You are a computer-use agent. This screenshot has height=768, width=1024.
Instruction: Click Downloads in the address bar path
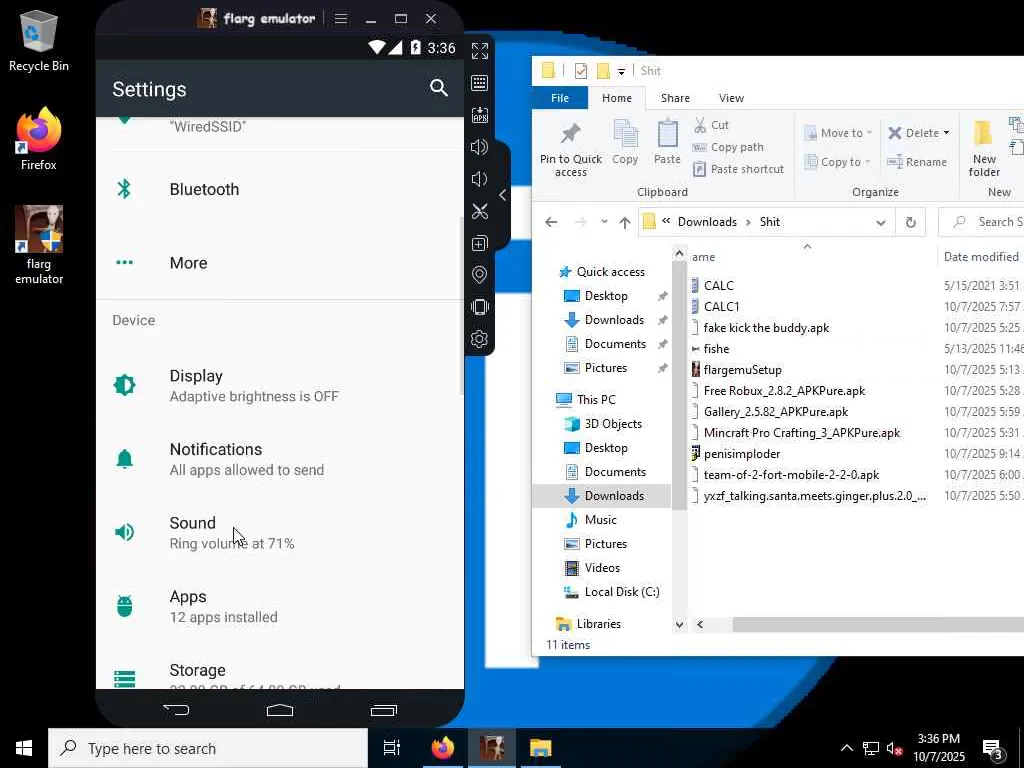click(x=707, y=222)
